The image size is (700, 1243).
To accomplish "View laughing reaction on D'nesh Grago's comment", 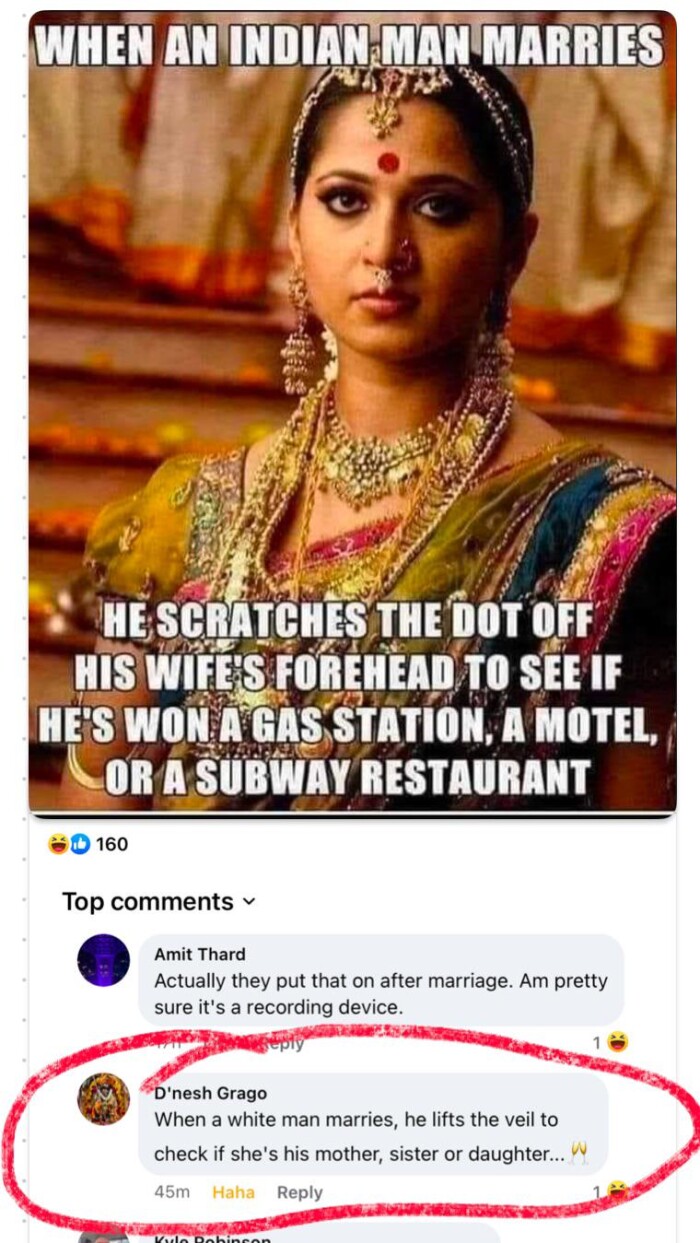I will [x=618, y=1190].
